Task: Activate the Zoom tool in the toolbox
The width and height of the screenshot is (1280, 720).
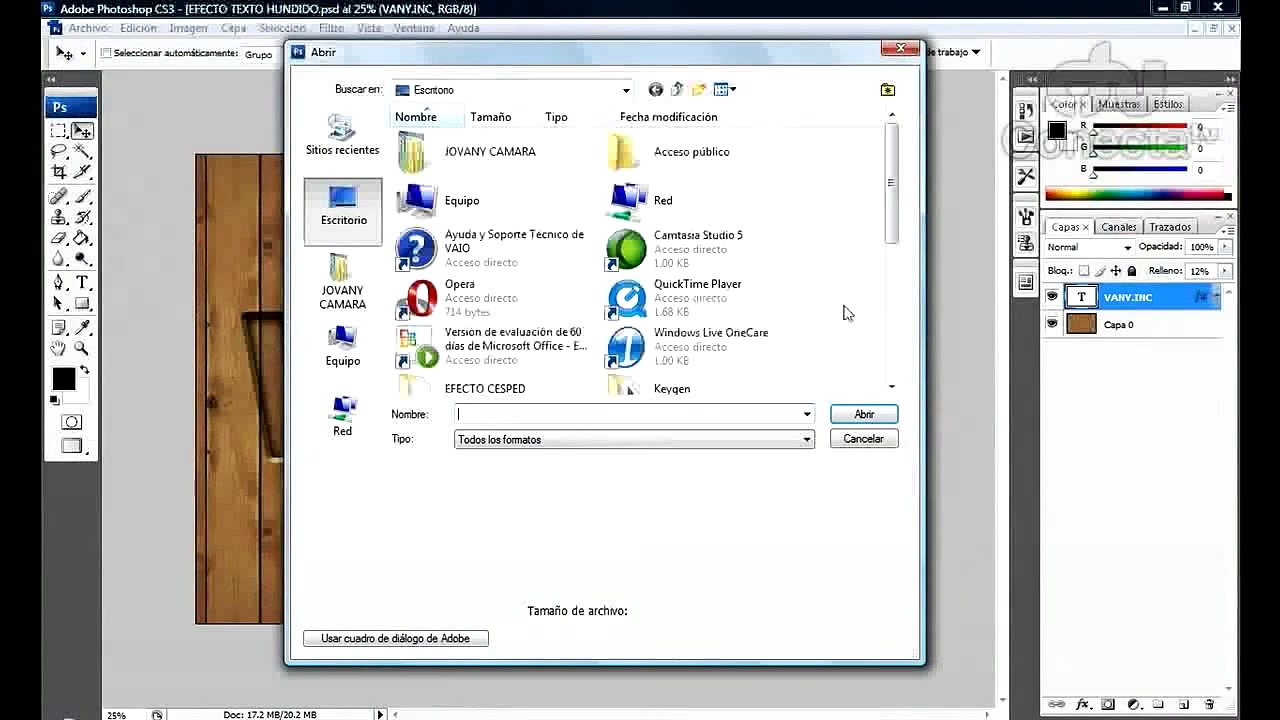Action: click(x=82, y=348)
